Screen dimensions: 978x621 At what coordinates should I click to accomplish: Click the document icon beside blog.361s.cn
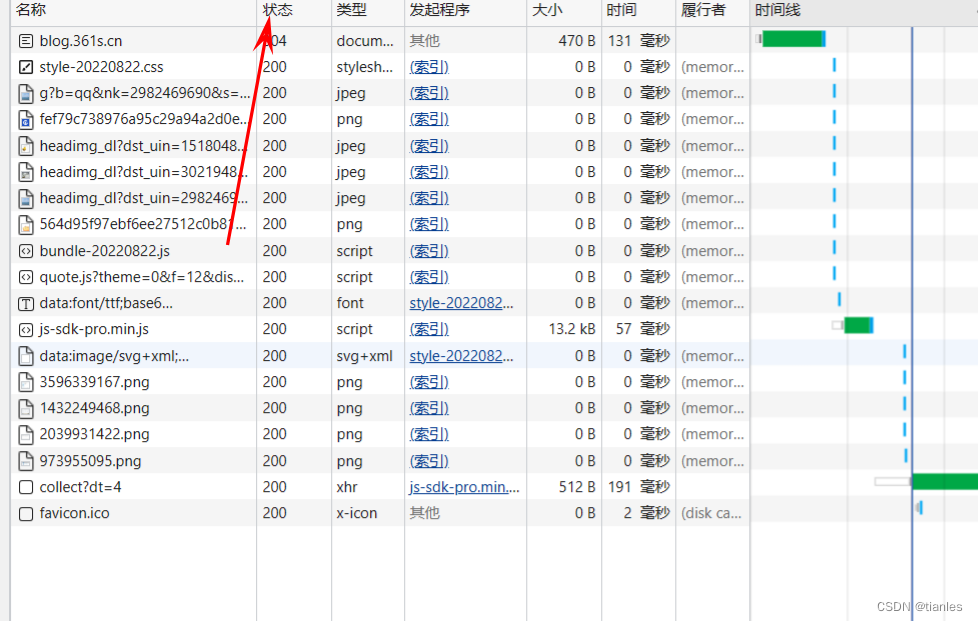pyautogui.click(x=26, y=41)
